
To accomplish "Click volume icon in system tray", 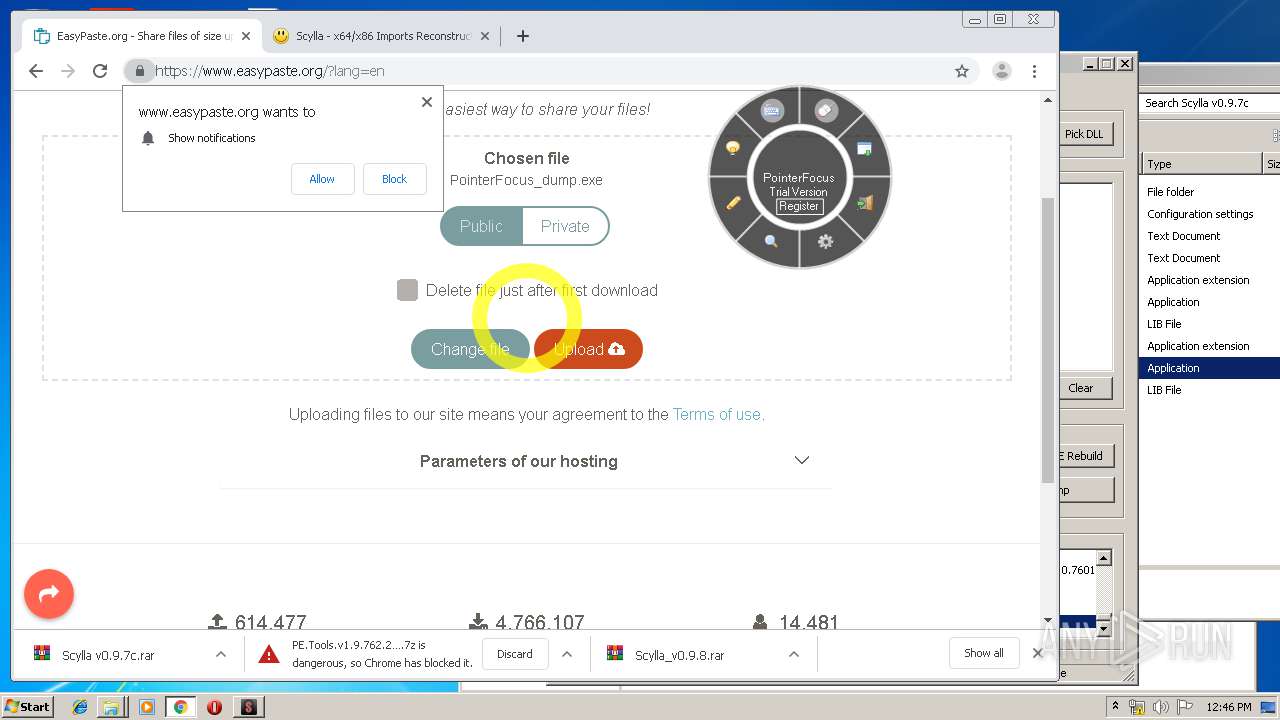I will [1161, 707].
